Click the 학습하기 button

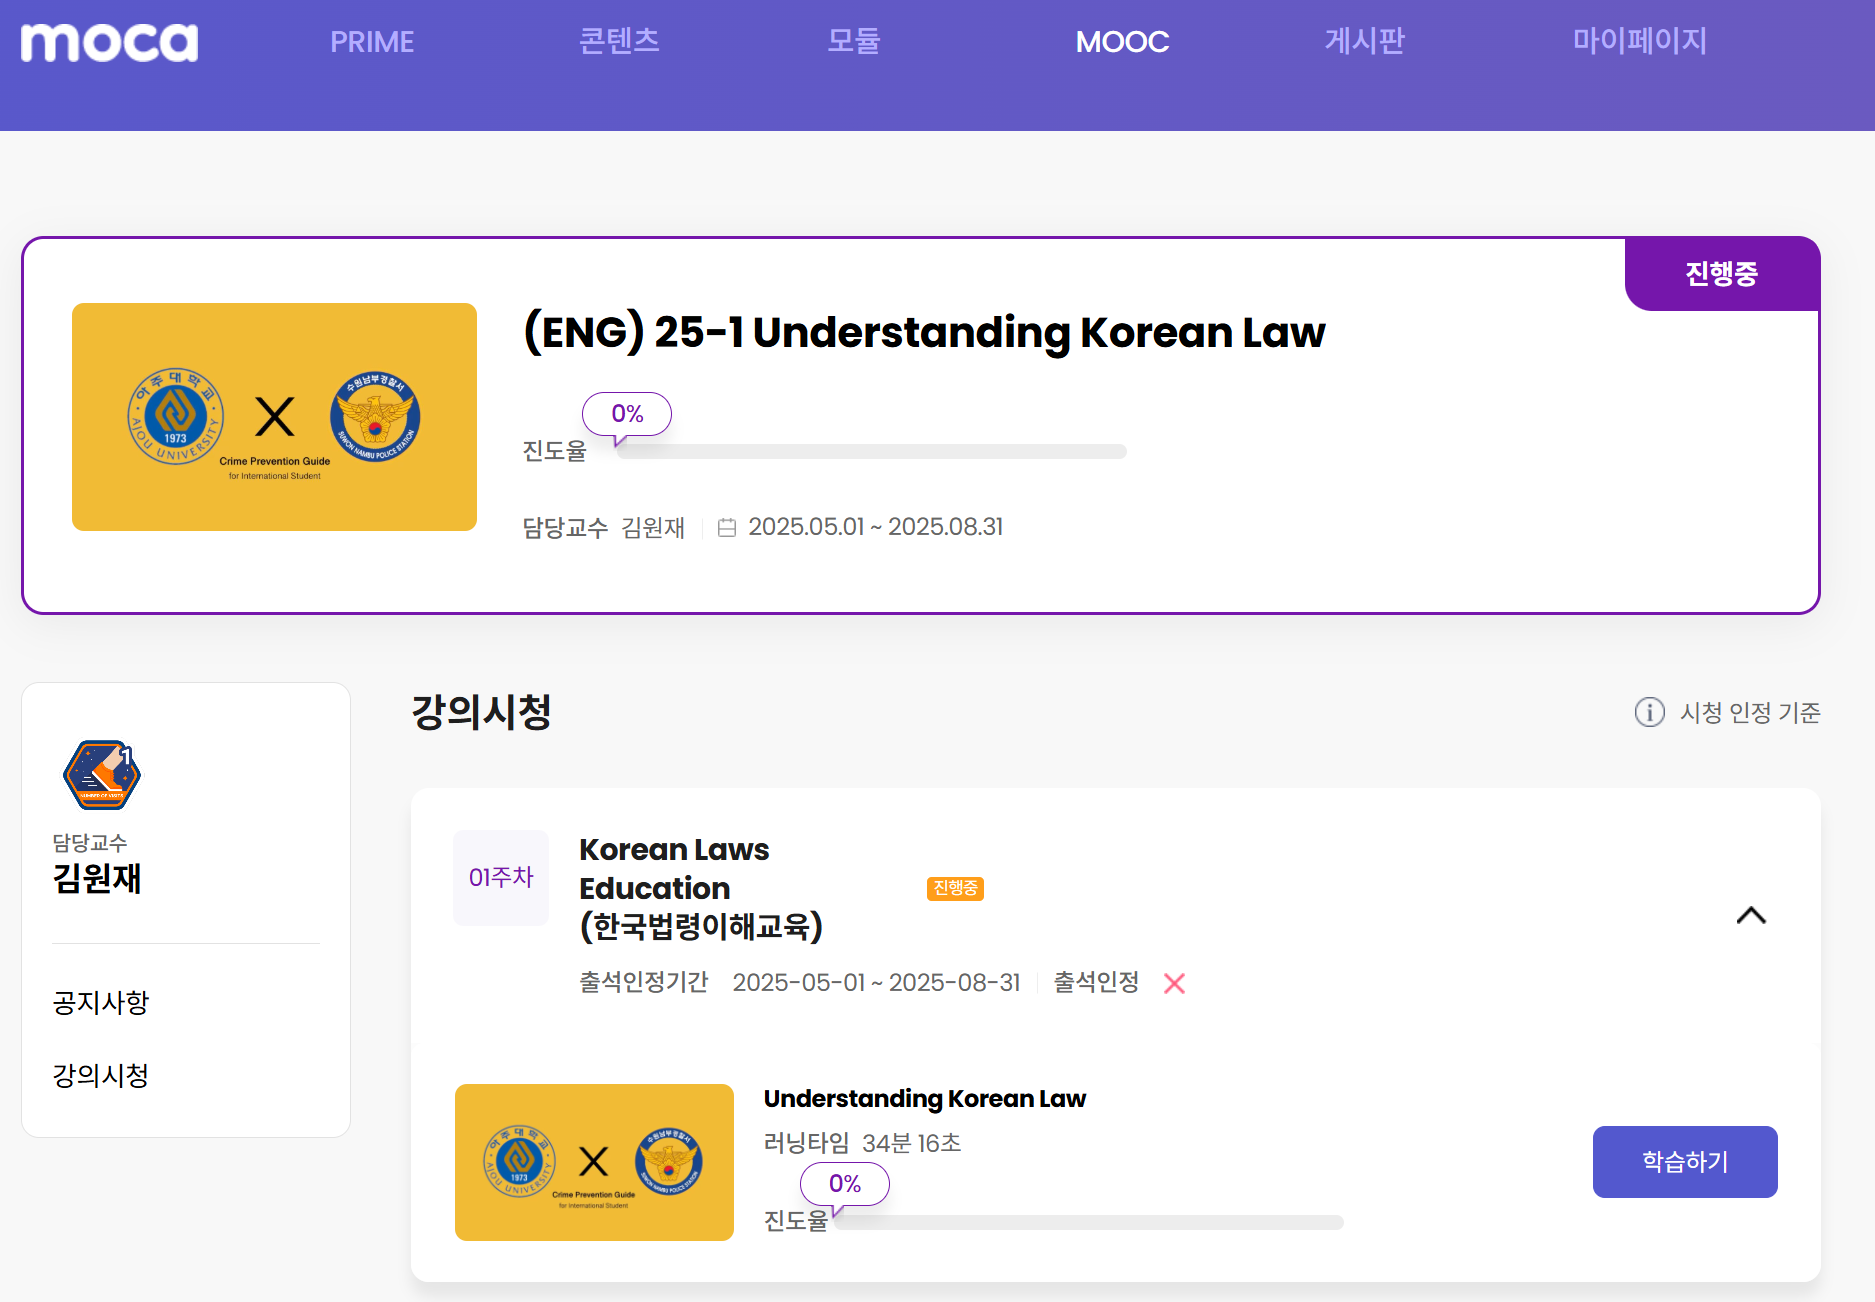point(1684,1161)
